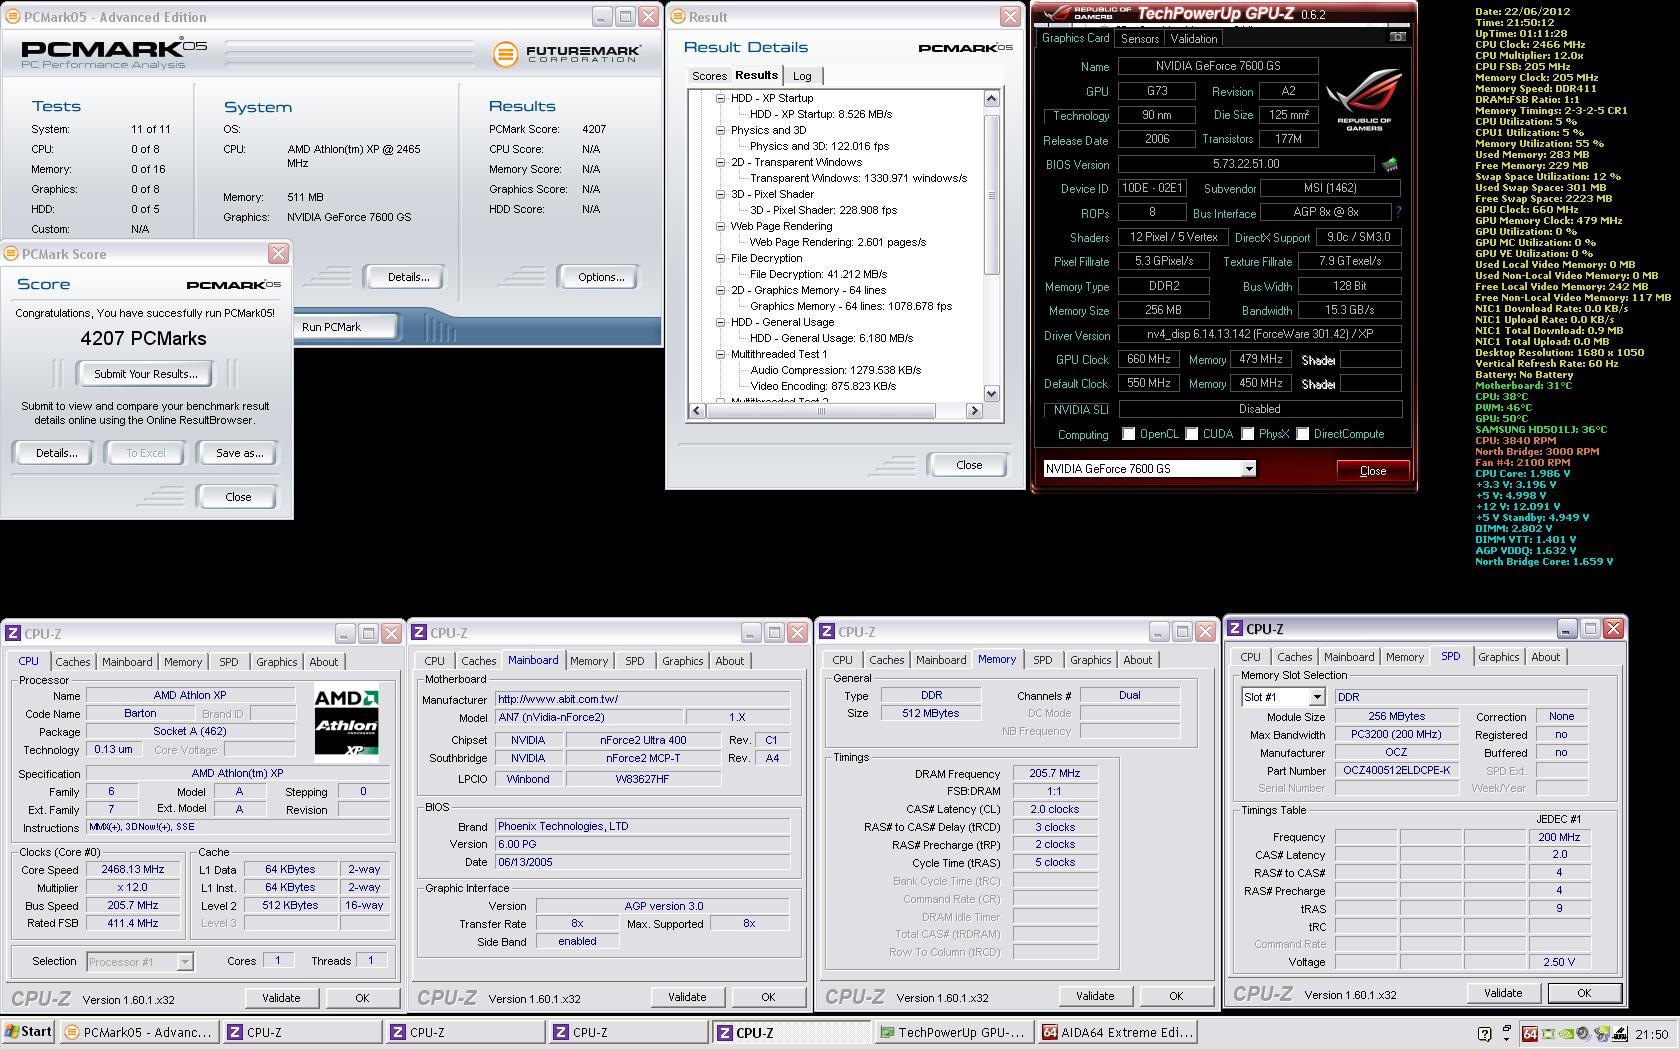Open Graphics tab in the SPD CPU-Z window

(1498, 657)
